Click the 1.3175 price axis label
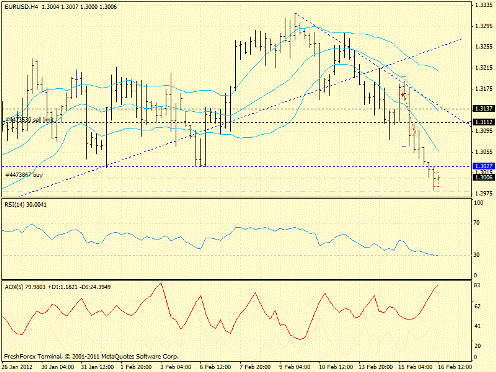 pos(484,89)
